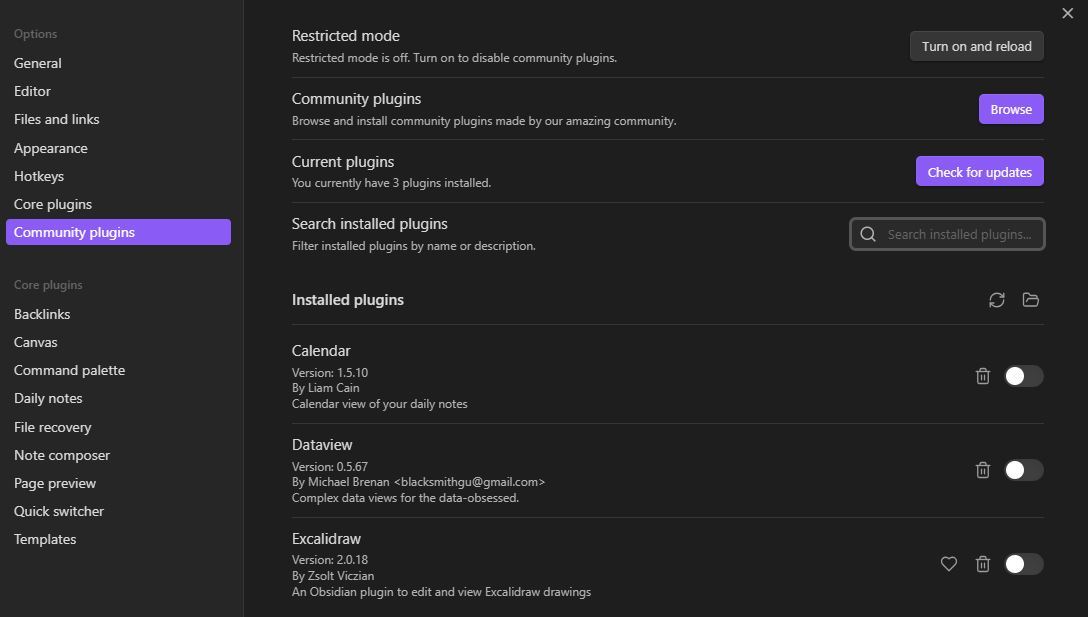Click the Excalidraw heart donate icon

pyautogui.click(x=949, y=564)
